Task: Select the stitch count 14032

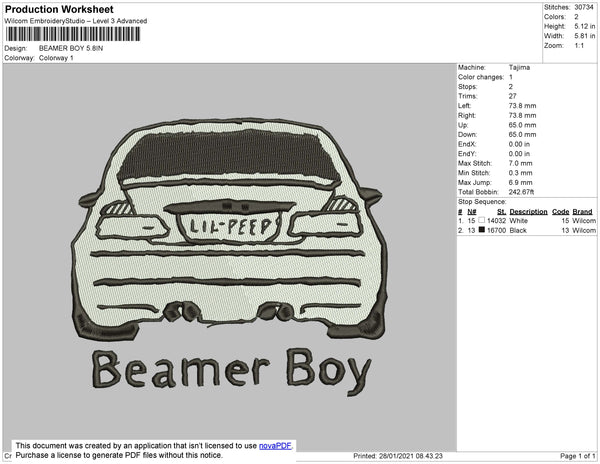Action: click(x=496, y=221)
